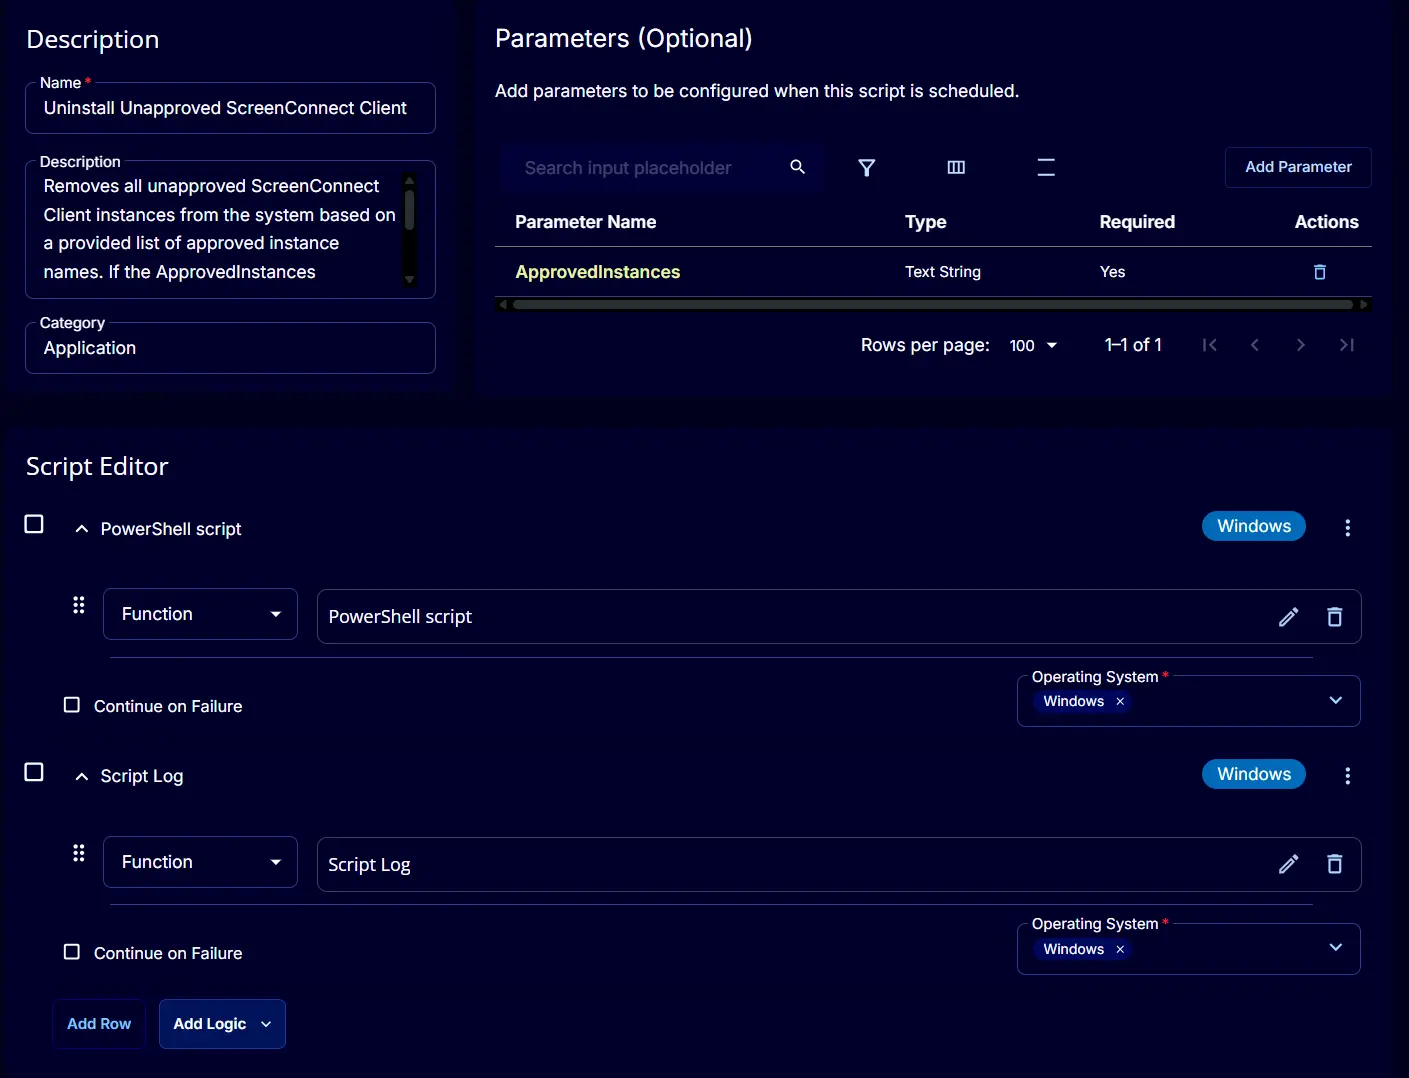Click the Add Parameter button
The width and height of the screenshot is (1409, 1078).
pyautogui.click(x=1298, y=167)
